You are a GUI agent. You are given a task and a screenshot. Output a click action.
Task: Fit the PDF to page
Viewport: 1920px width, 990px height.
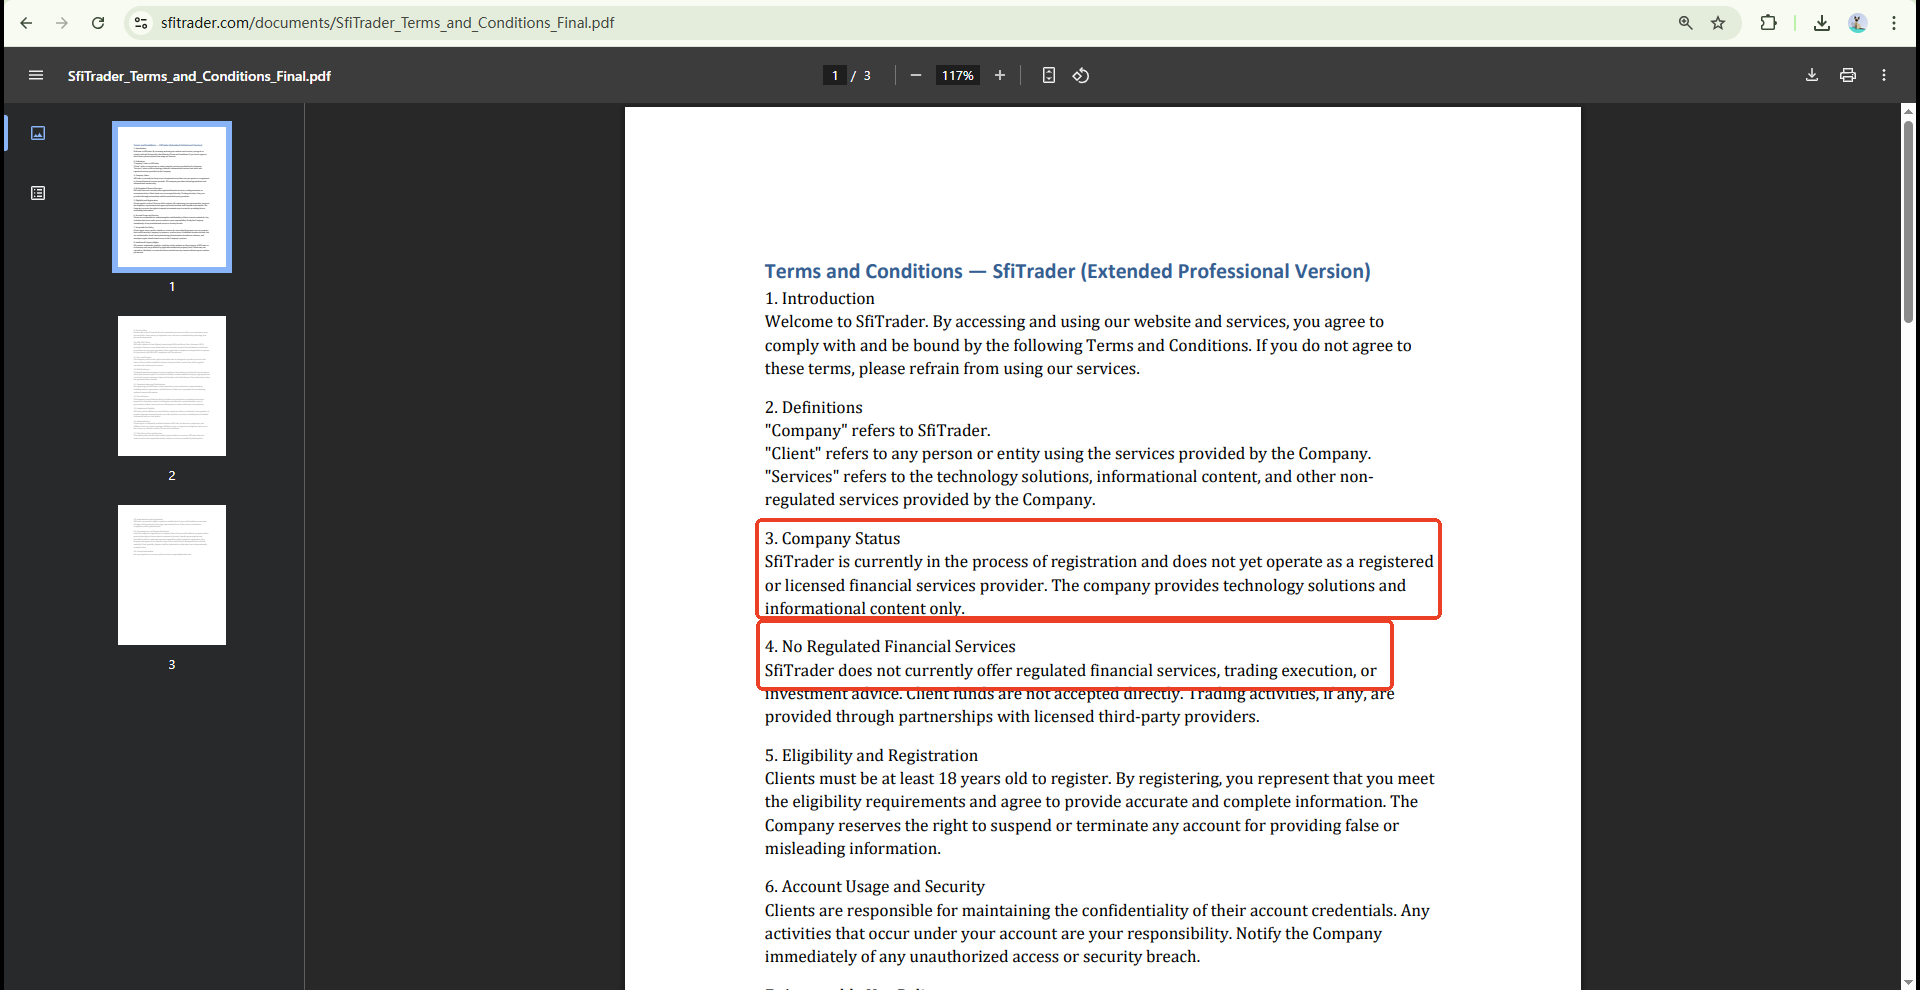click(1049, 75)
